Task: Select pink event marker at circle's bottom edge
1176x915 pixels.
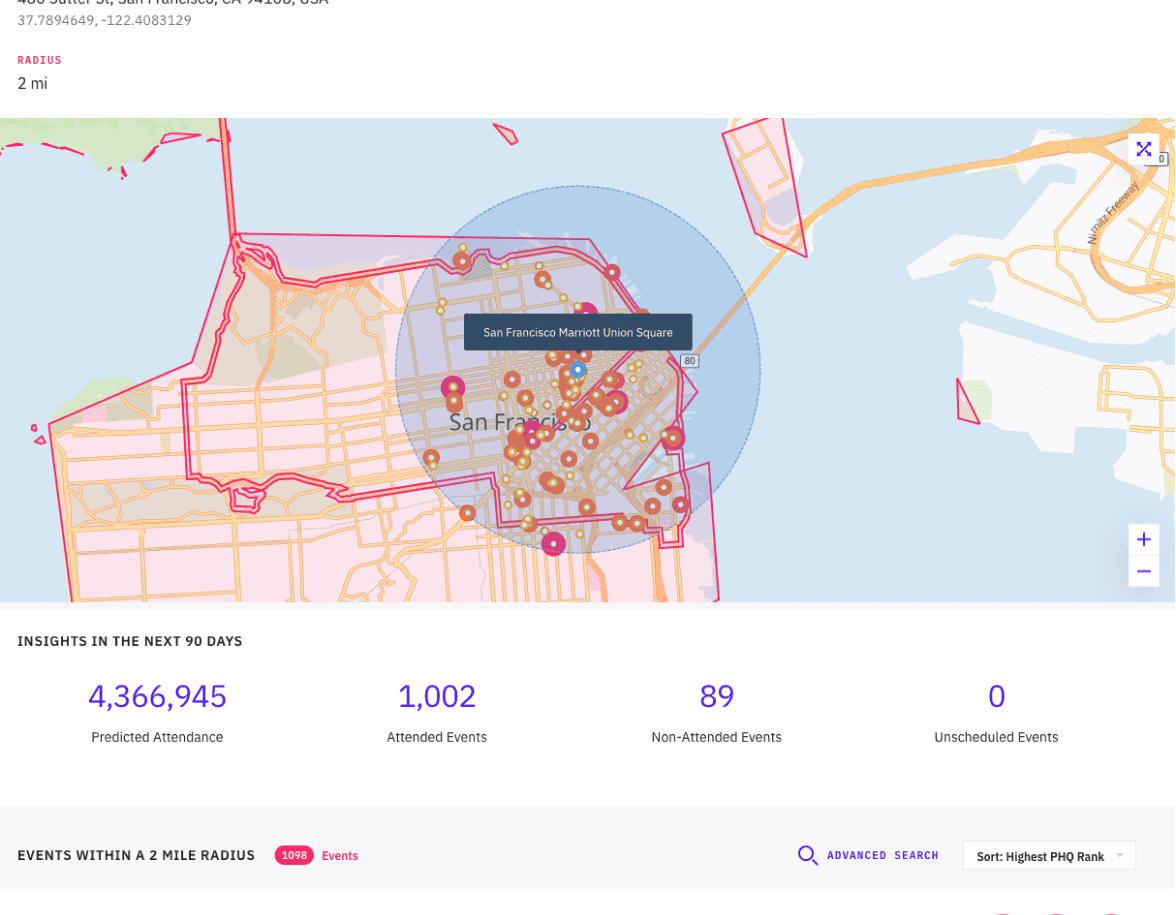Action: 553,543
